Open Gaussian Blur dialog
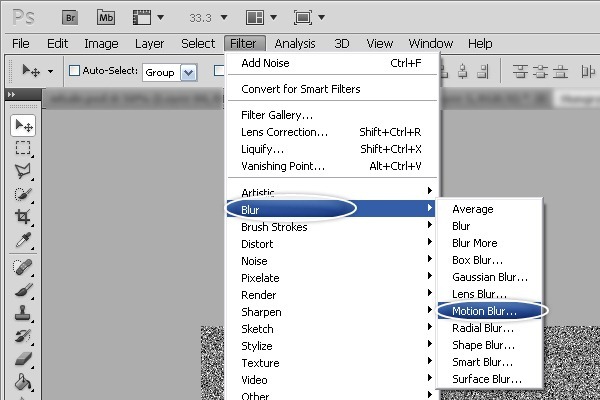 [x=490, y=277]
